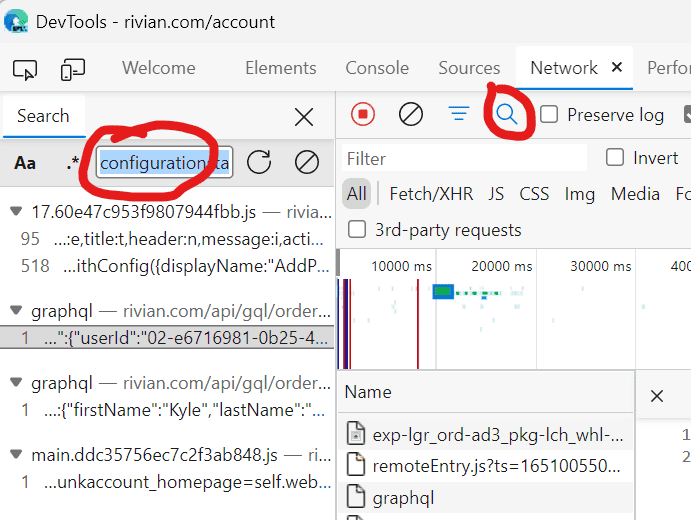Filter requests by Img
This screenshot has height=520, width=691.
(x=580, y=193)
